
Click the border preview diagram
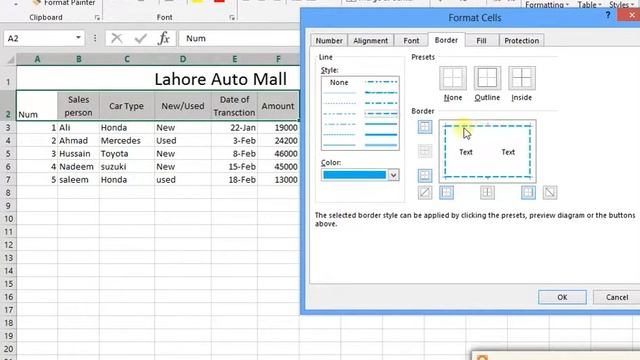click(x=487, y=151)
